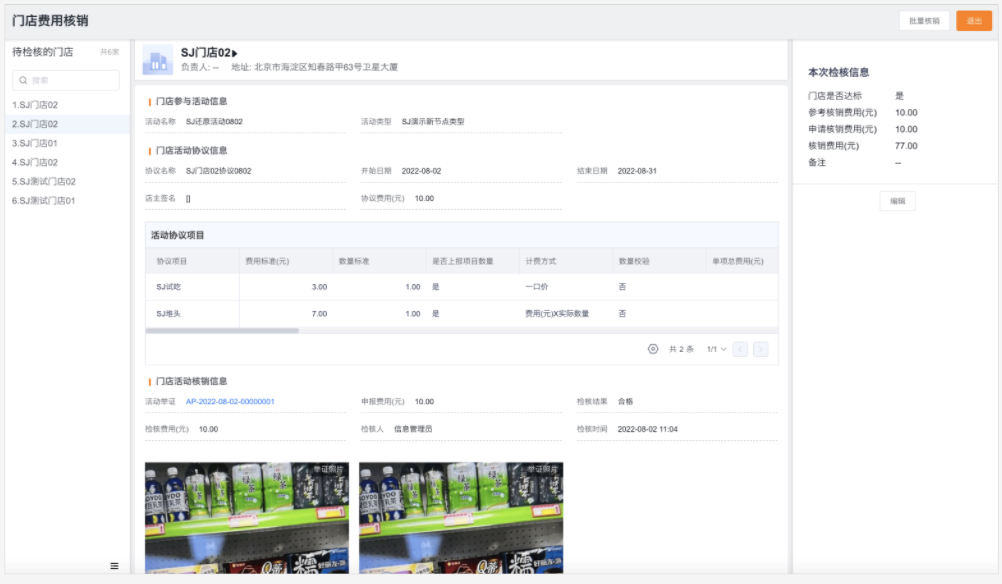Image resolution: width=1002 pixels, height=584 pixels.
Task: Click the agreement table horizontal scrollbar
Action: (222, 331)
